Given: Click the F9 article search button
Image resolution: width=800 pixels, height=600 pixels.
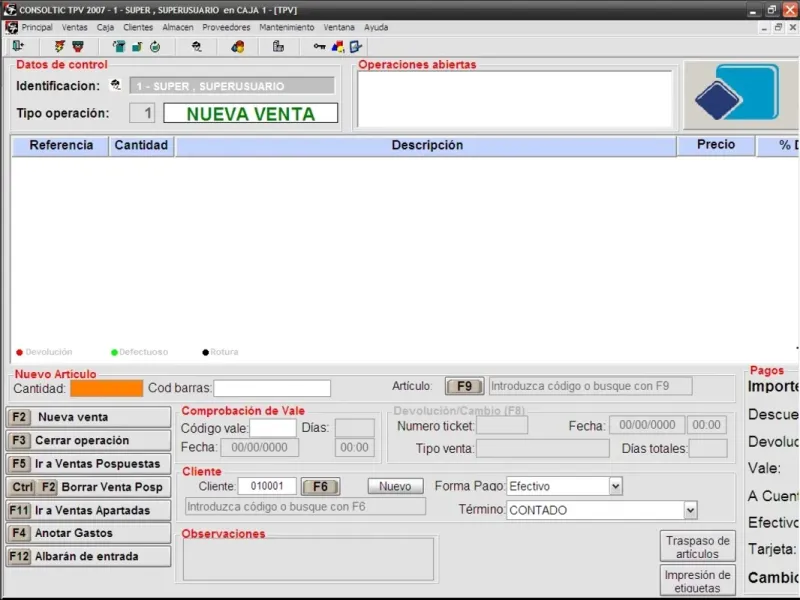Looking at the screenshot, I should pos(464,386).
